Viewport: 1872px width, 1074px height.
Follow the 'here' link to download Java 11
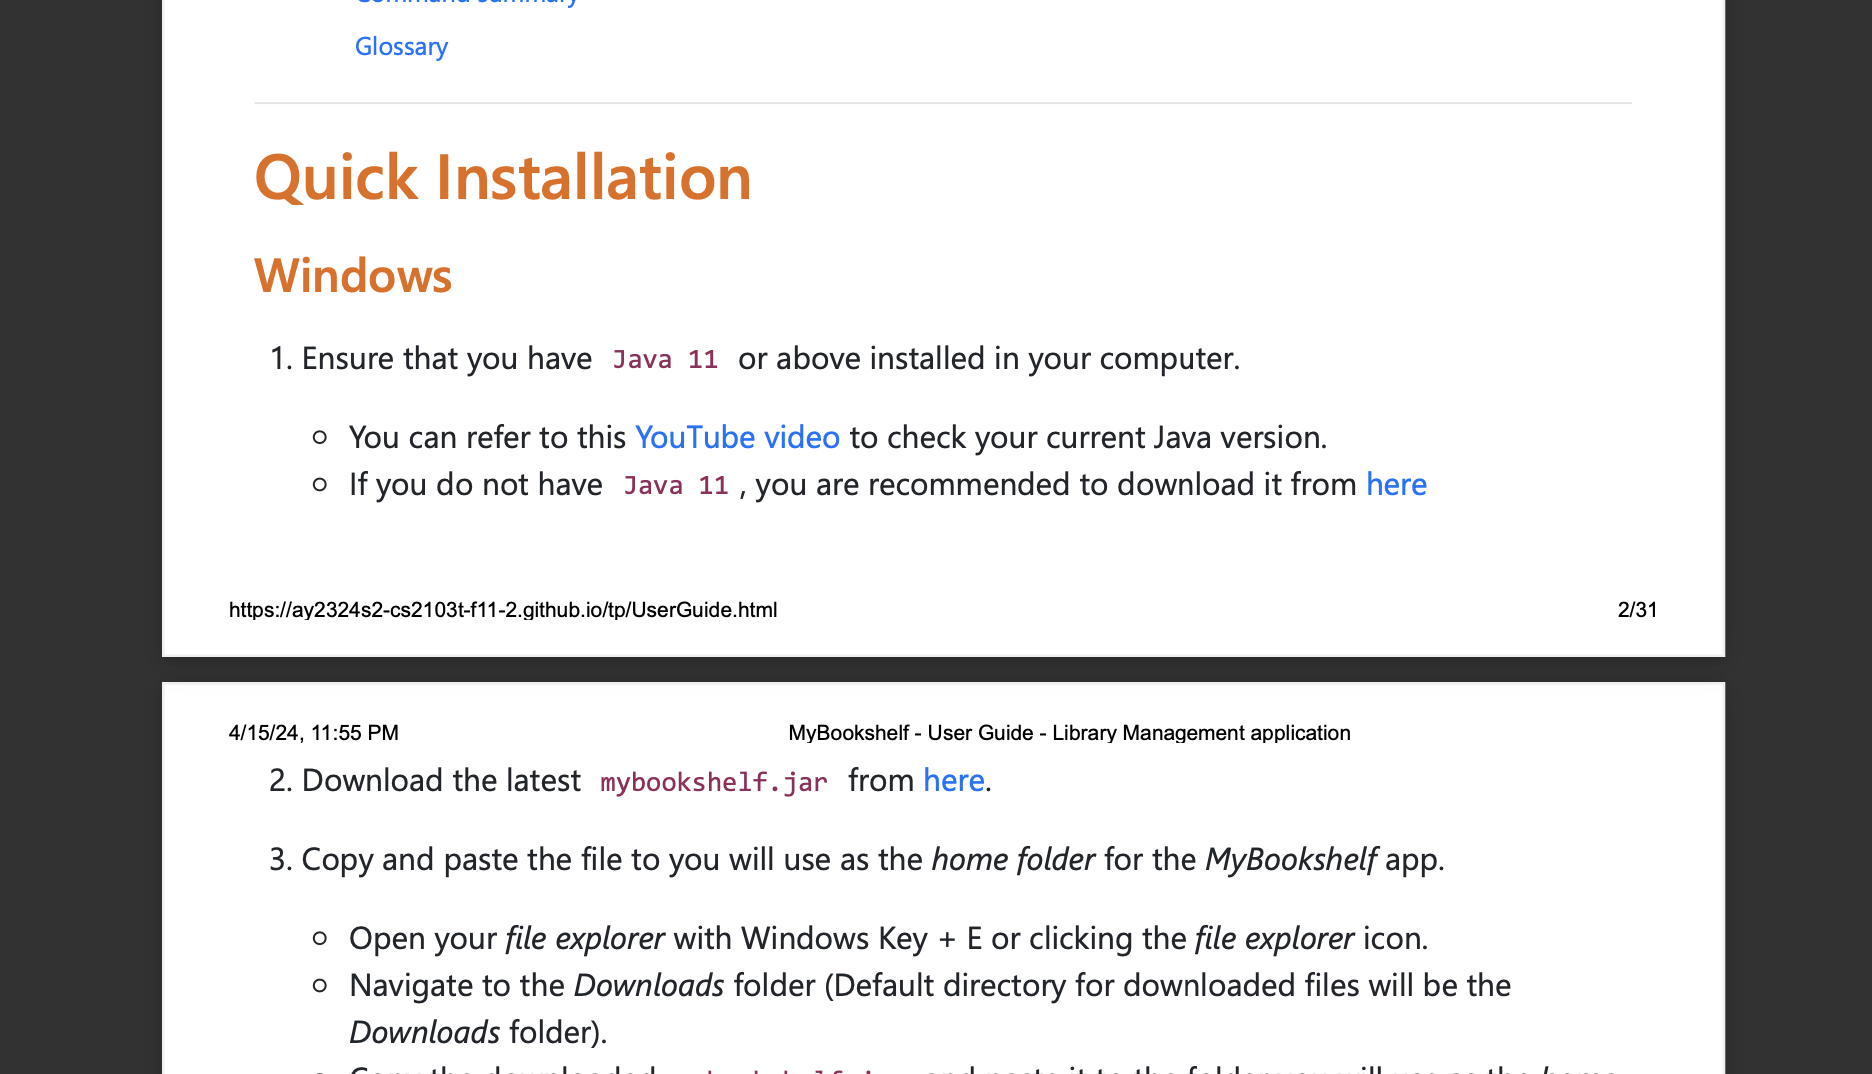coord(1396,485)
